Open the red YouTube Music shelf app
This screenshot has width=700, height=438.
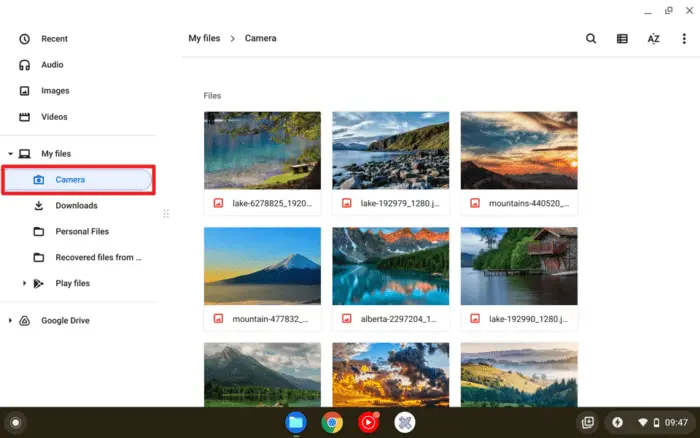[x=368, y=422]
